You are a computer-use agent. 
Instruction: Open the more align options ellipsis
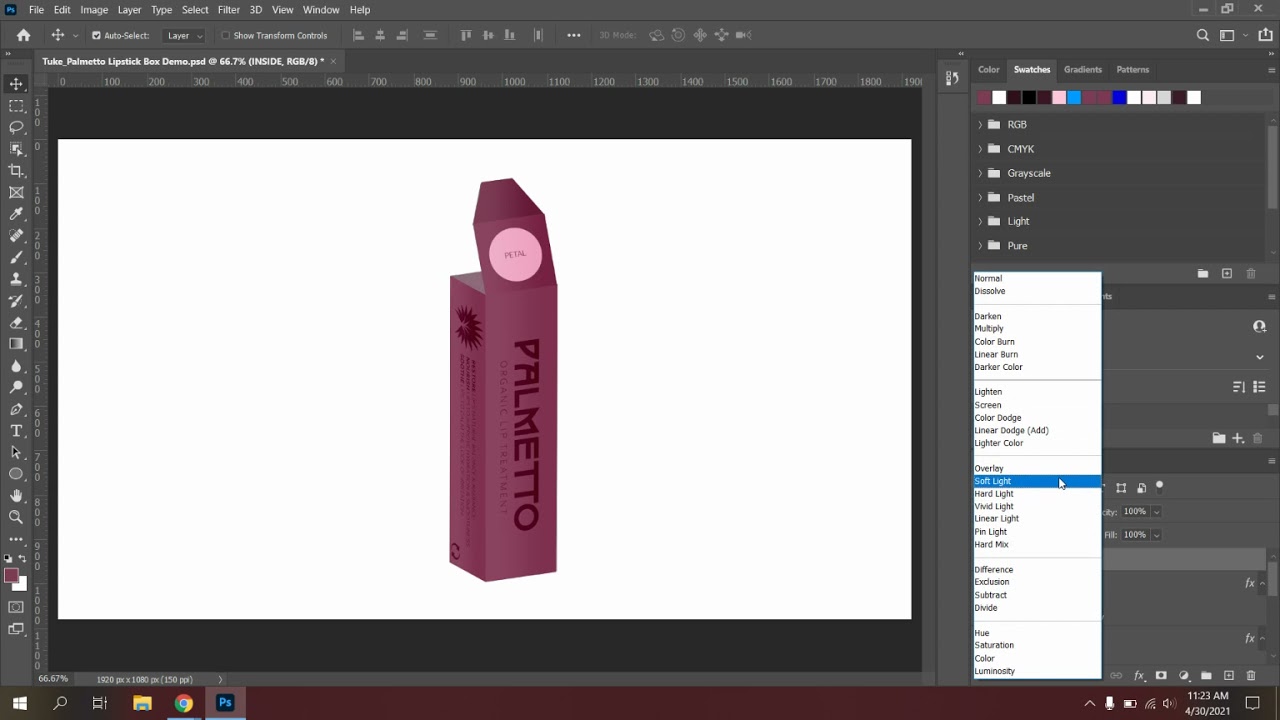coord(574,35)
